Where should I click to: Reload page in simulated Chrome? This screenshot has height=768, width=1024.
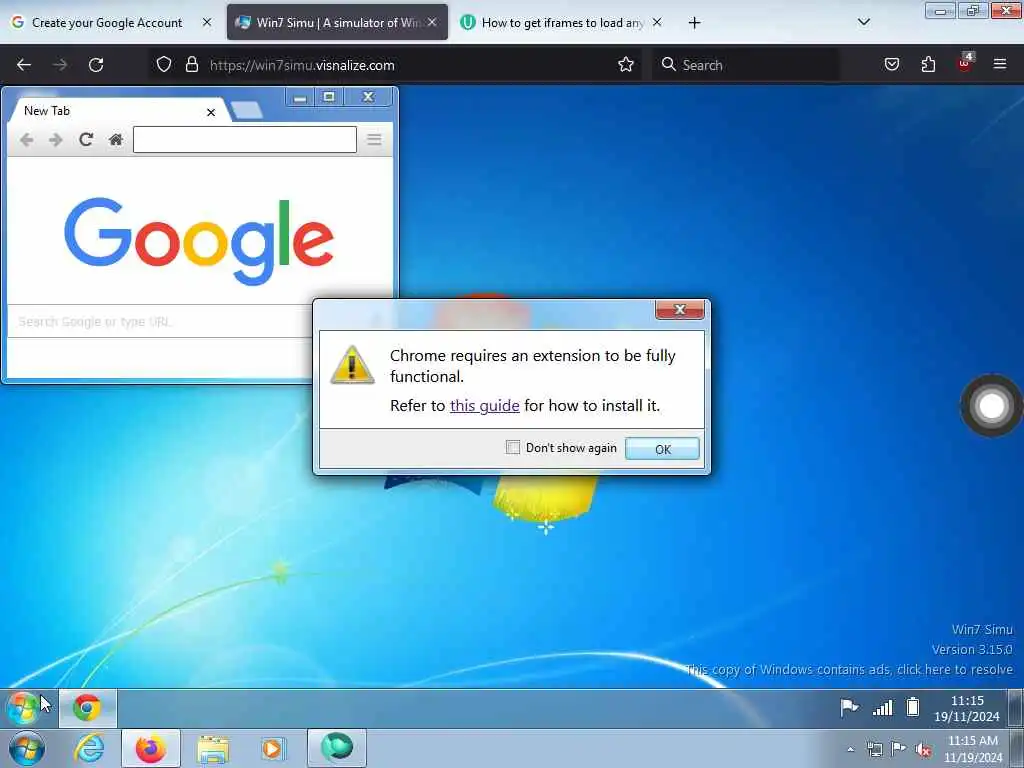(x=86, y=140)
